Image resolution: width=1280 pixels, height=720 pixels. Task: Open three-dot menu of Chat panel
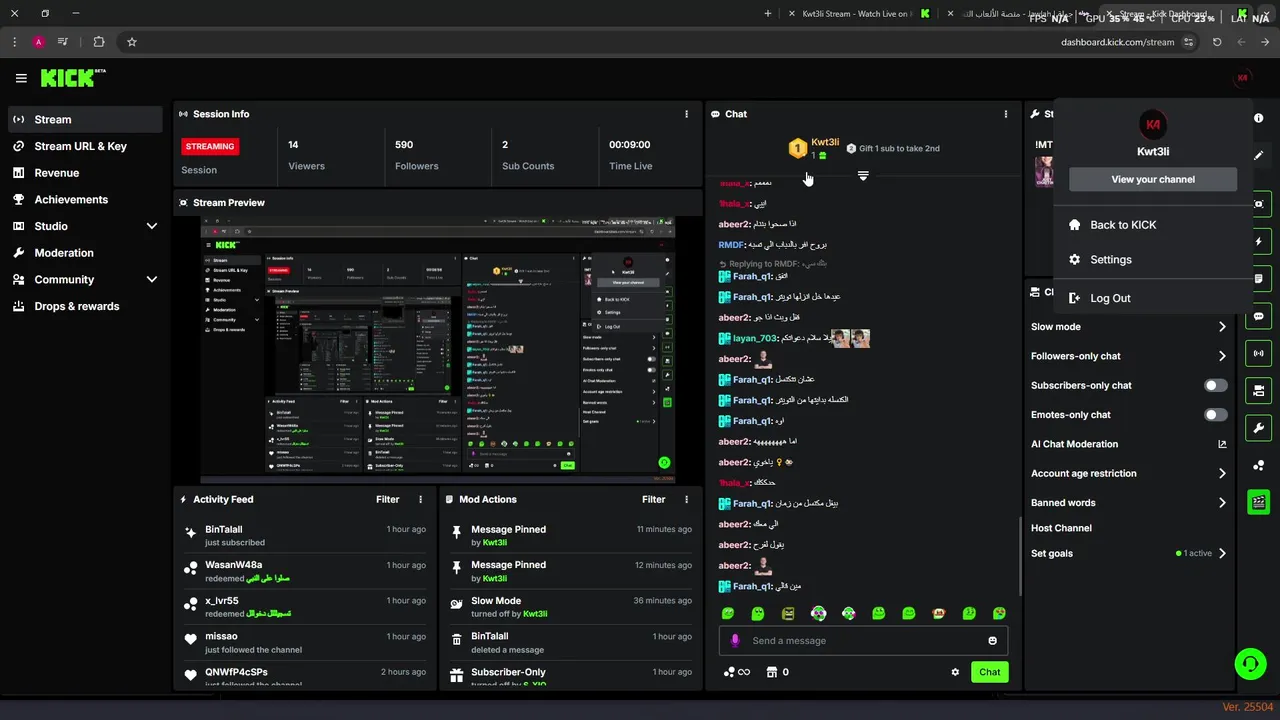(1006, 114)
